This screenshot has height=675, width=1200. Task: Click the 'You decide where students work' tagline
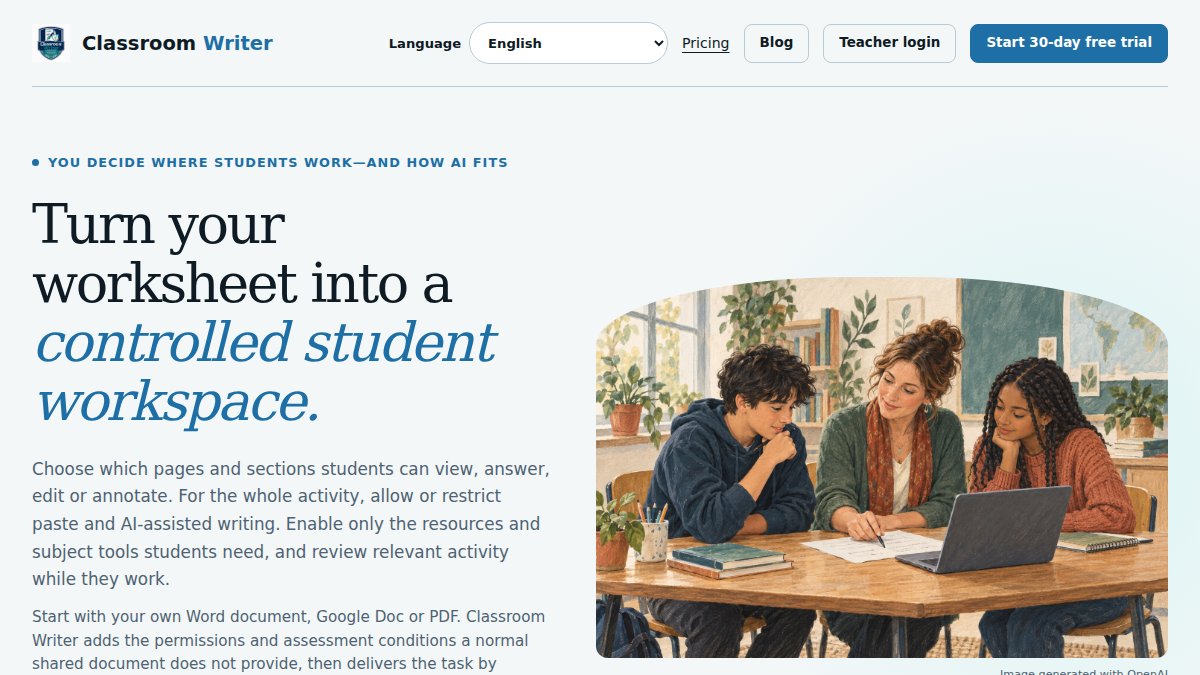click(x=270, y=162)
